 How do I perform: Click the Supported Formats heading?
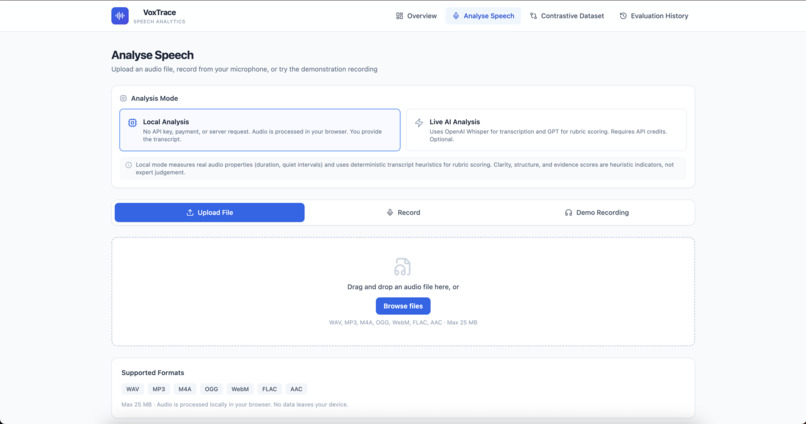click(x=153, y=373)
